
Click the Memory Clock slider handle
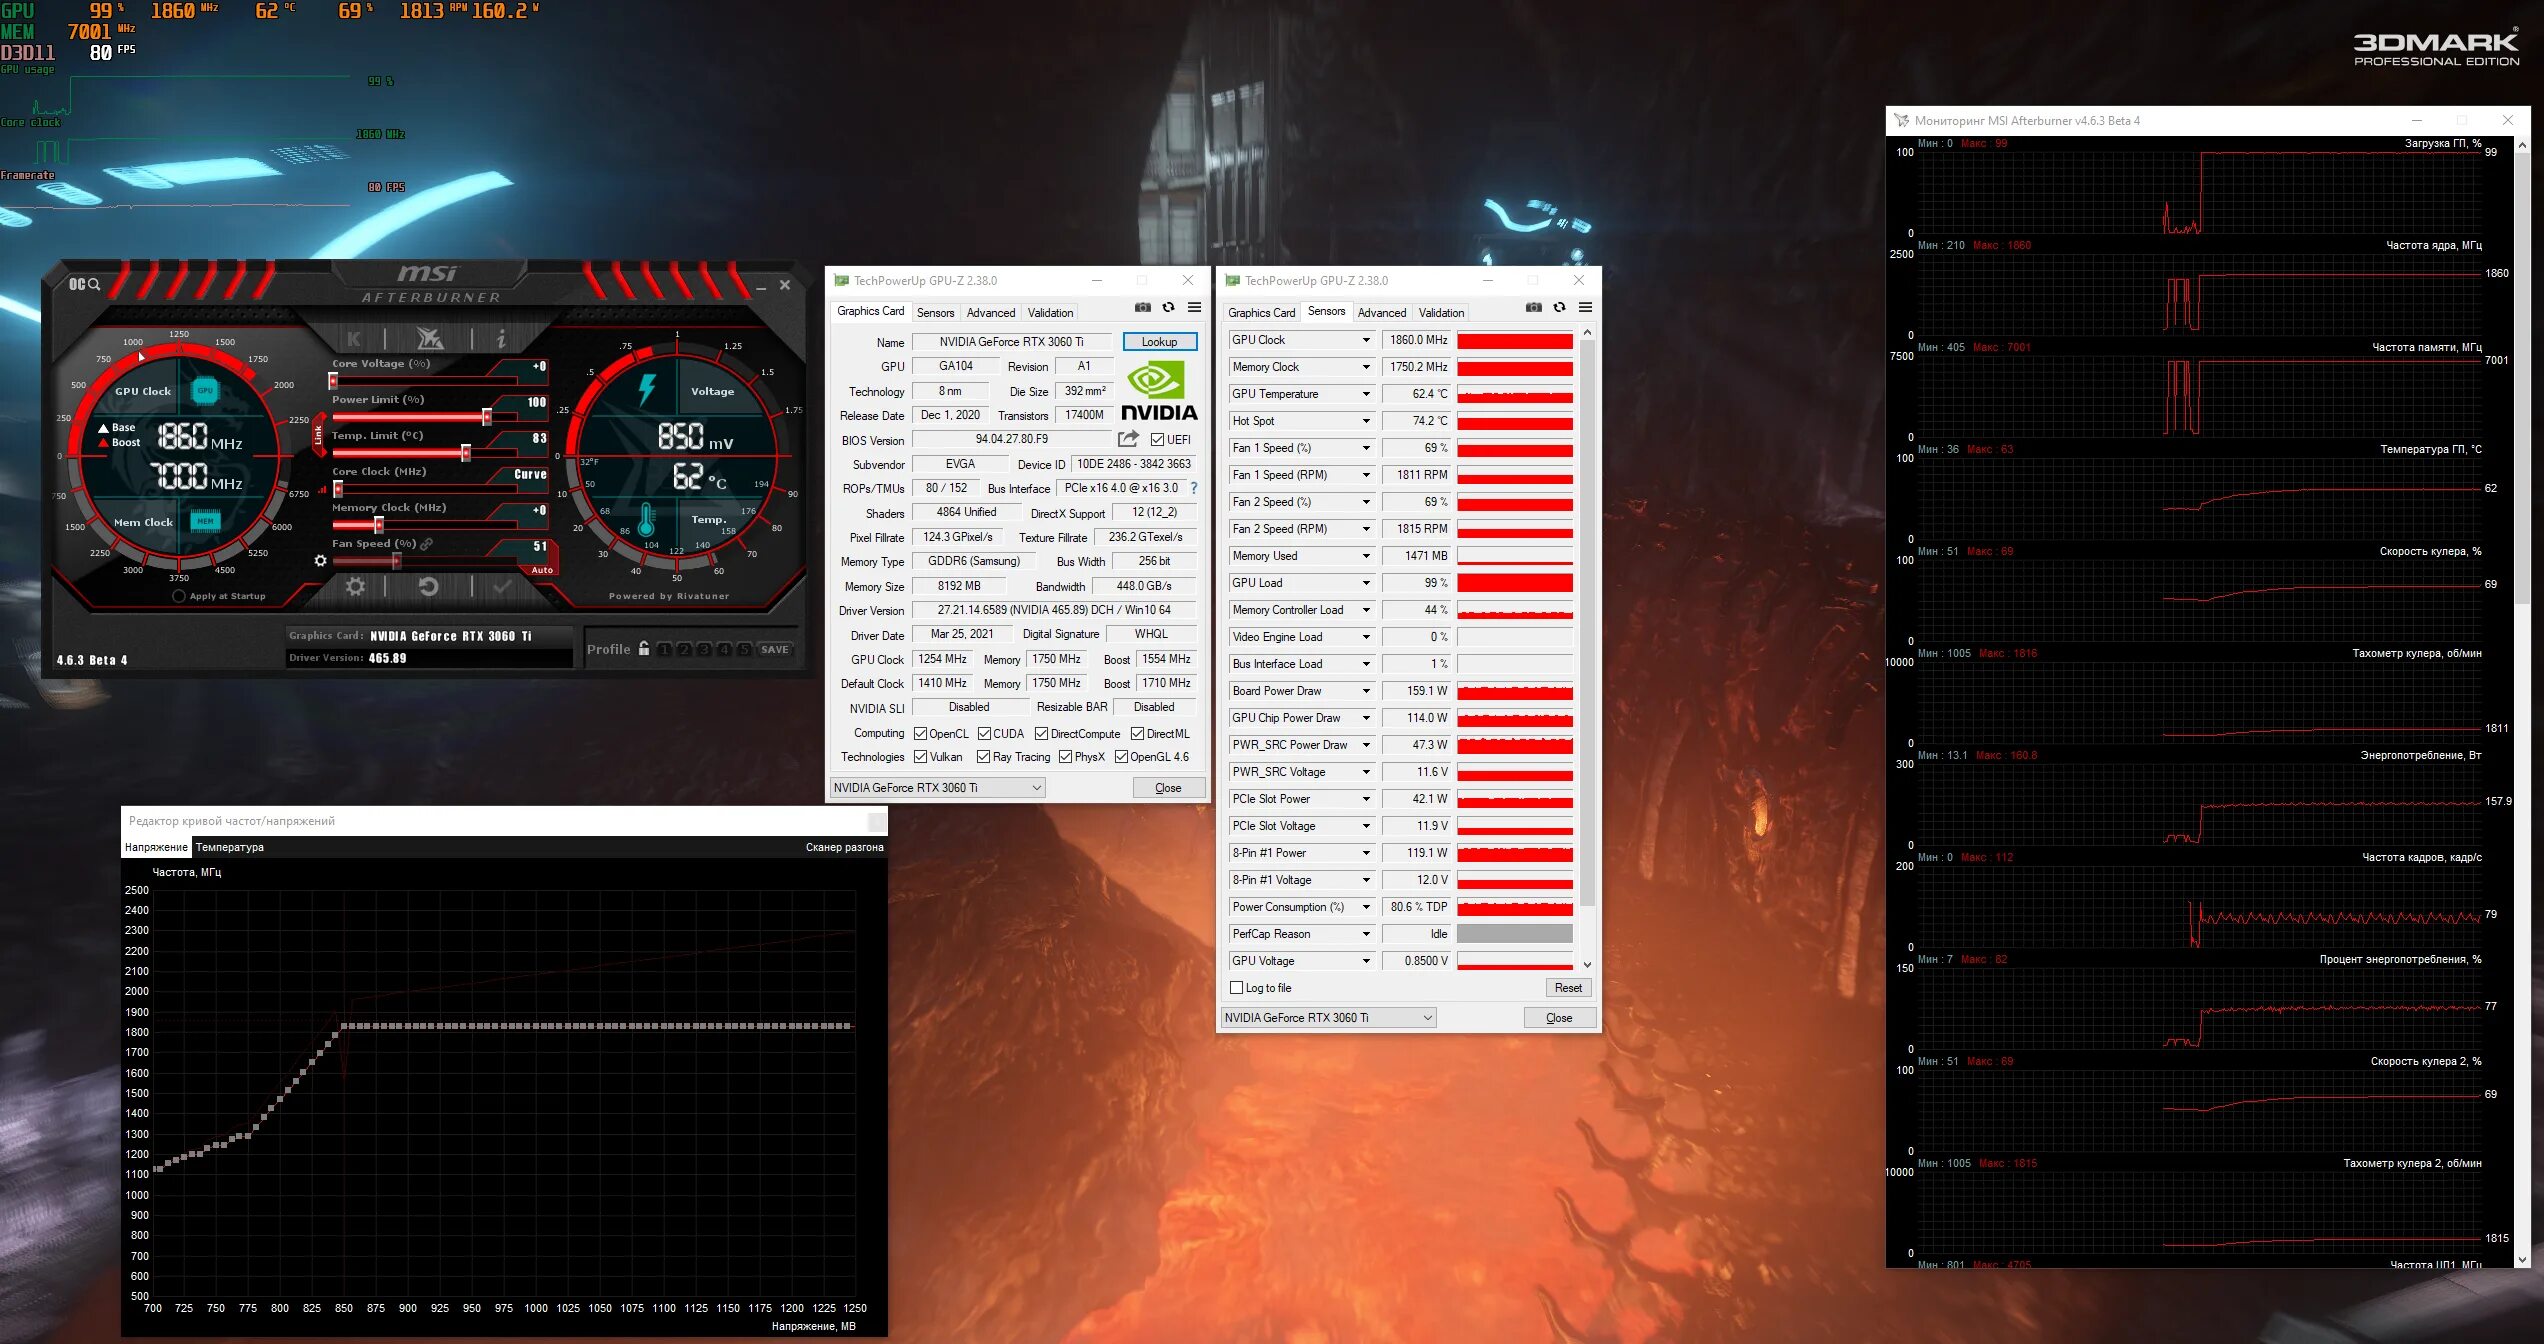[x=378, y=525]
